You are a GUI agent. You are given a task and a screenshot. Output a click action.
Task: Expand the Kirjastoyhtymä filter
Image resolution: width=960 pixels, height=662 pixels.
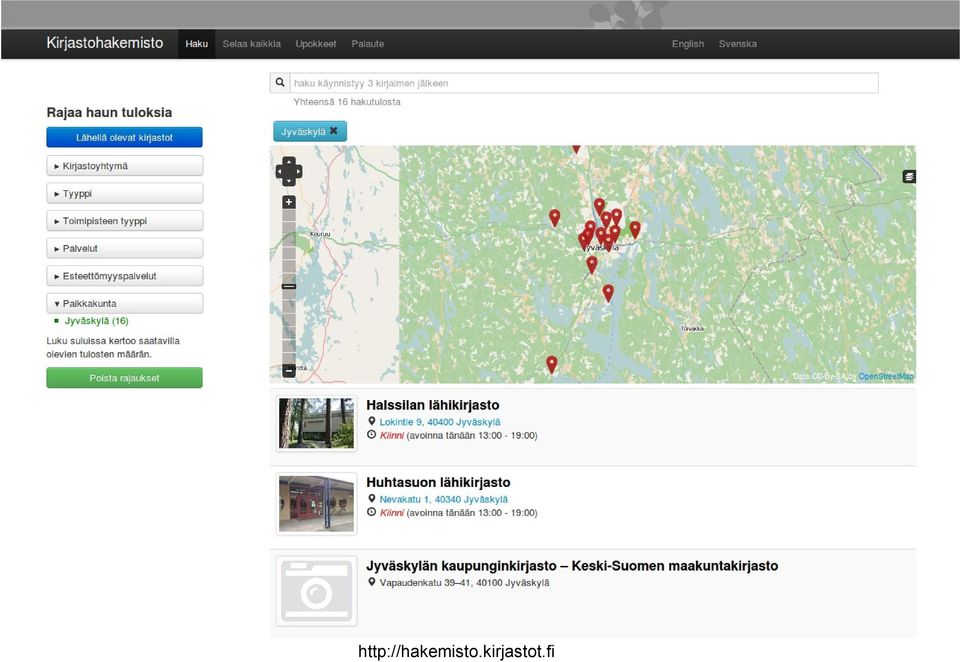(x=125, y=166)
